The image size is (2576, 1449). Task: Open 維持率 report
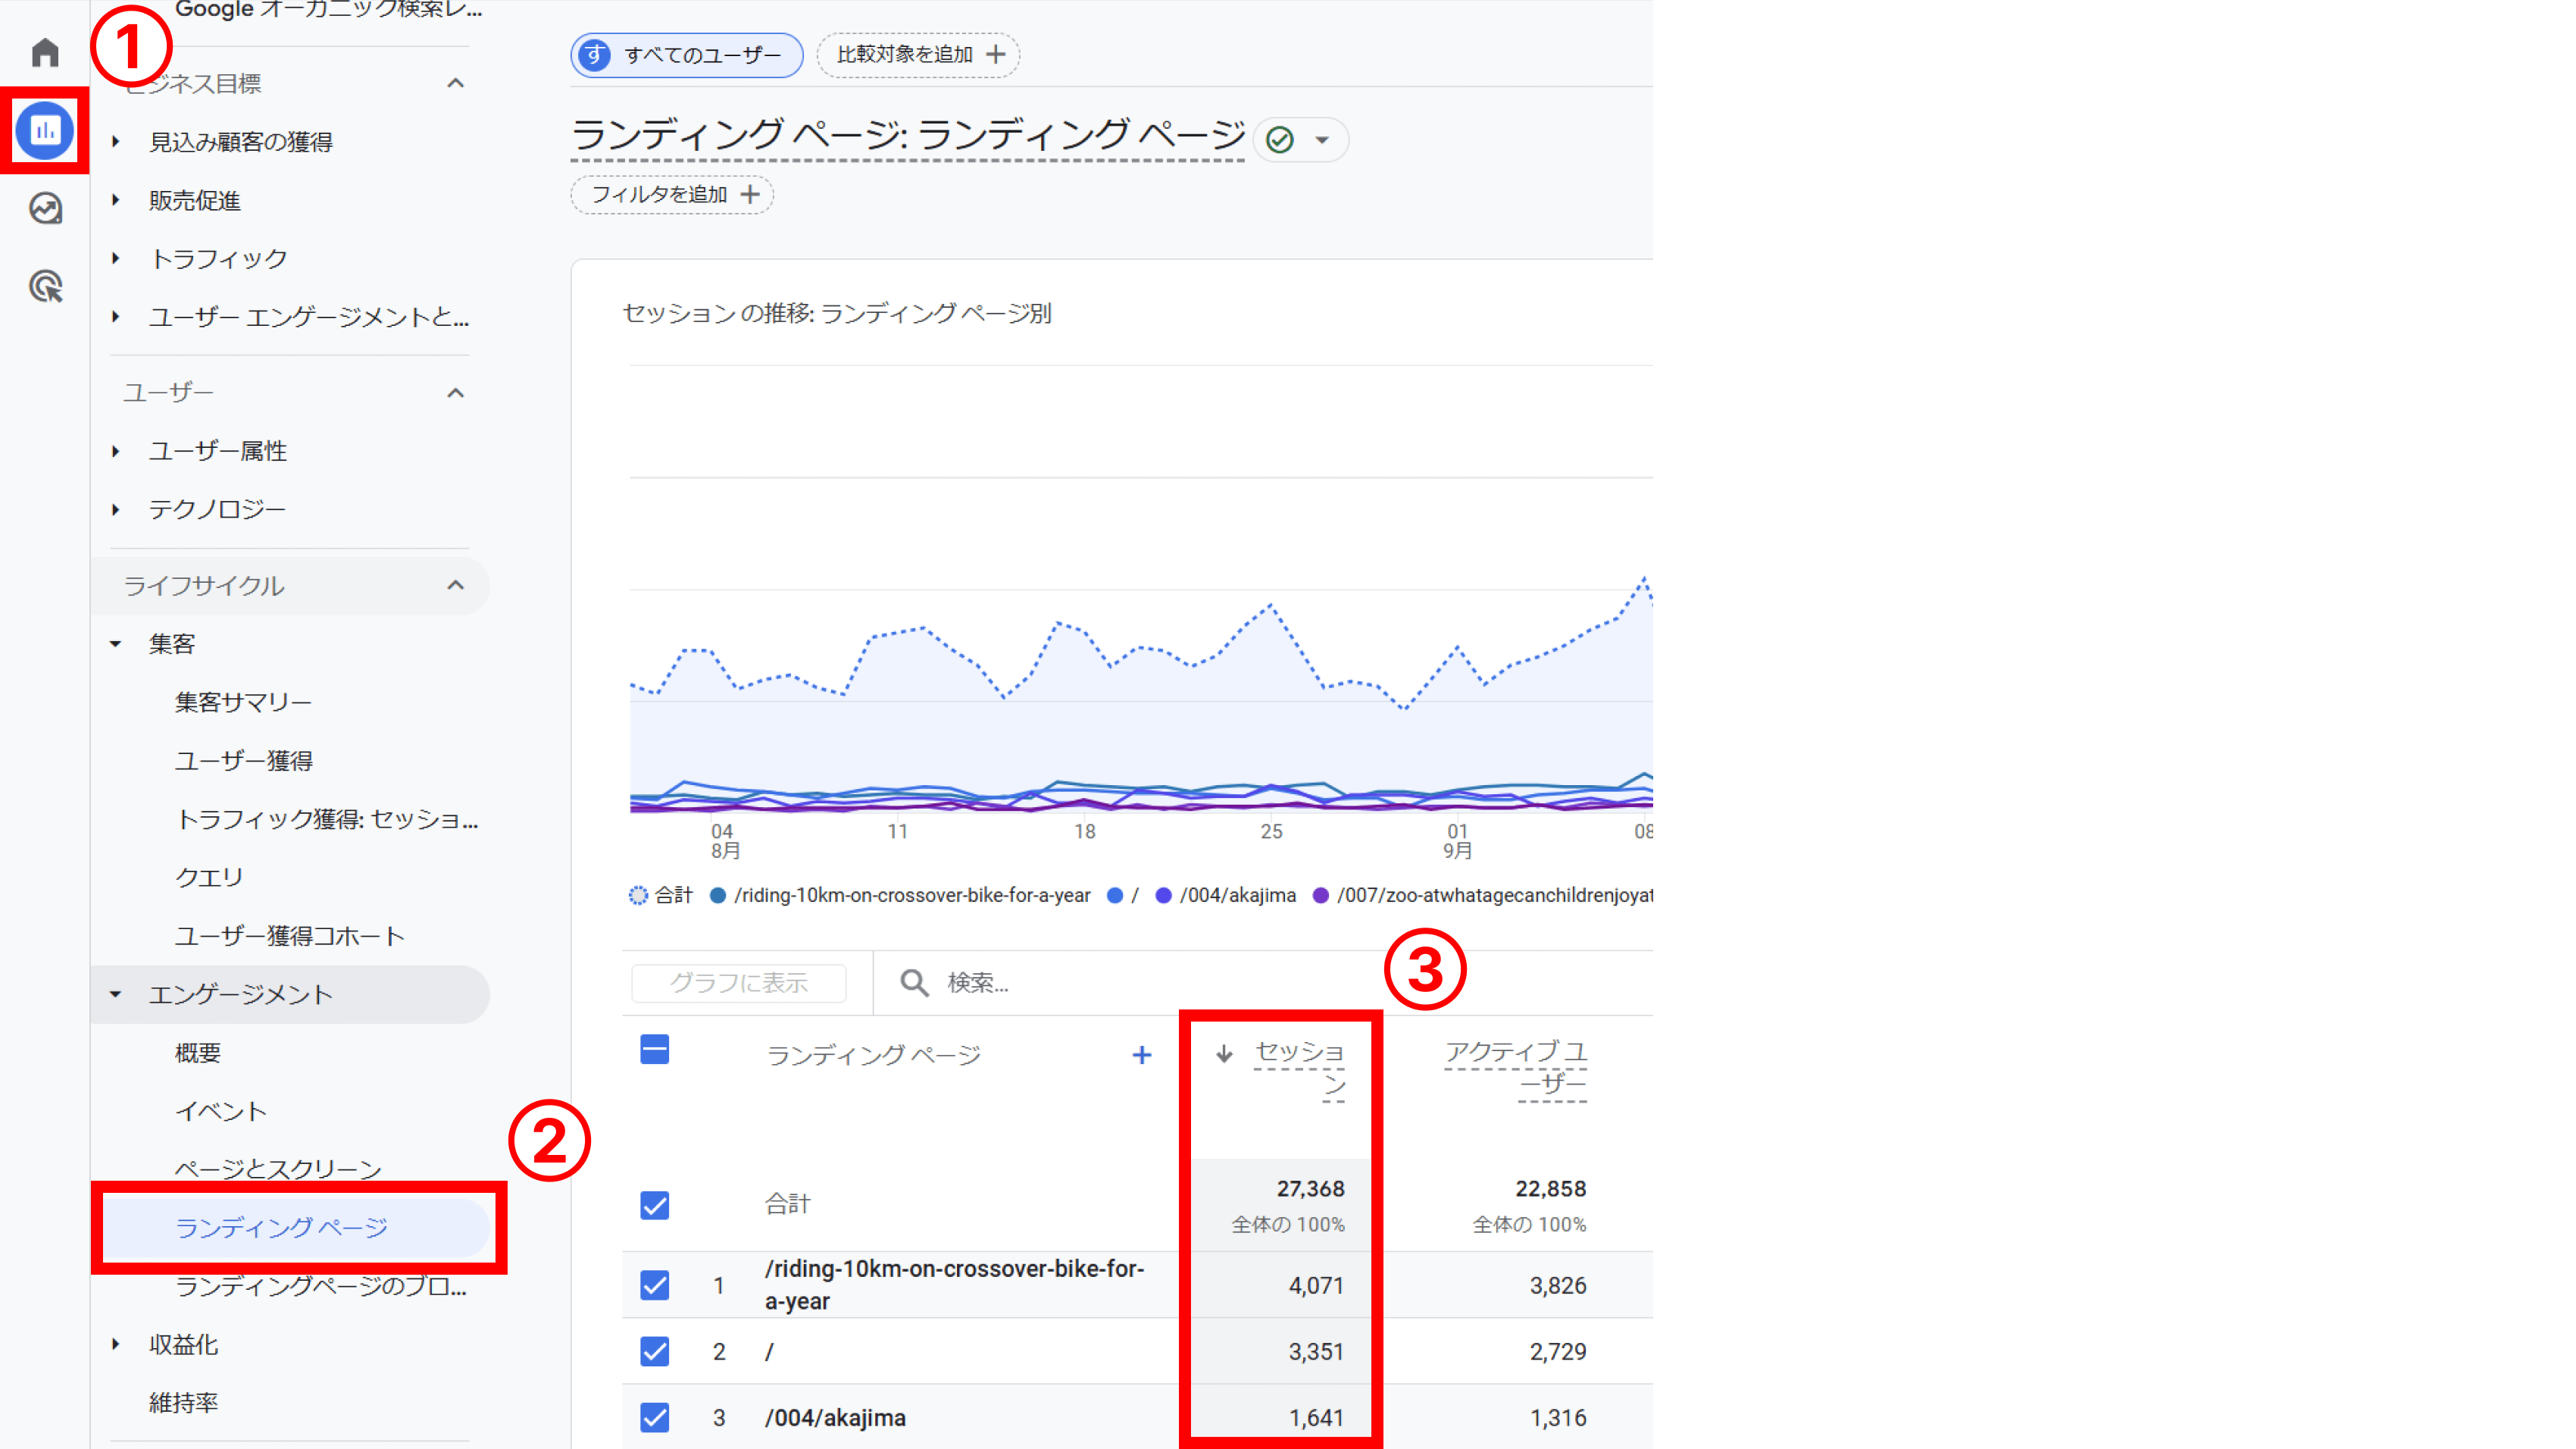click(183, 1402)
